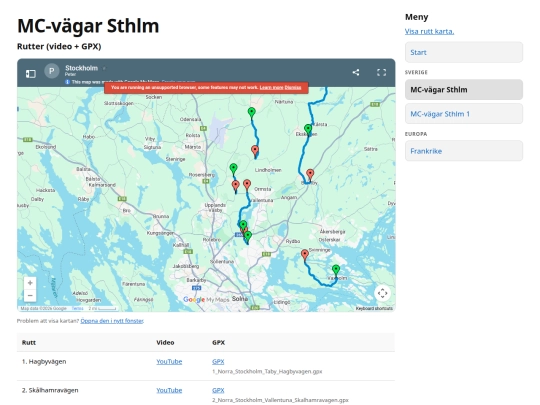The width and height of the screenshot is (540, 405).
Task: Zoom out the map with minus button
Action: click(30, 295)
